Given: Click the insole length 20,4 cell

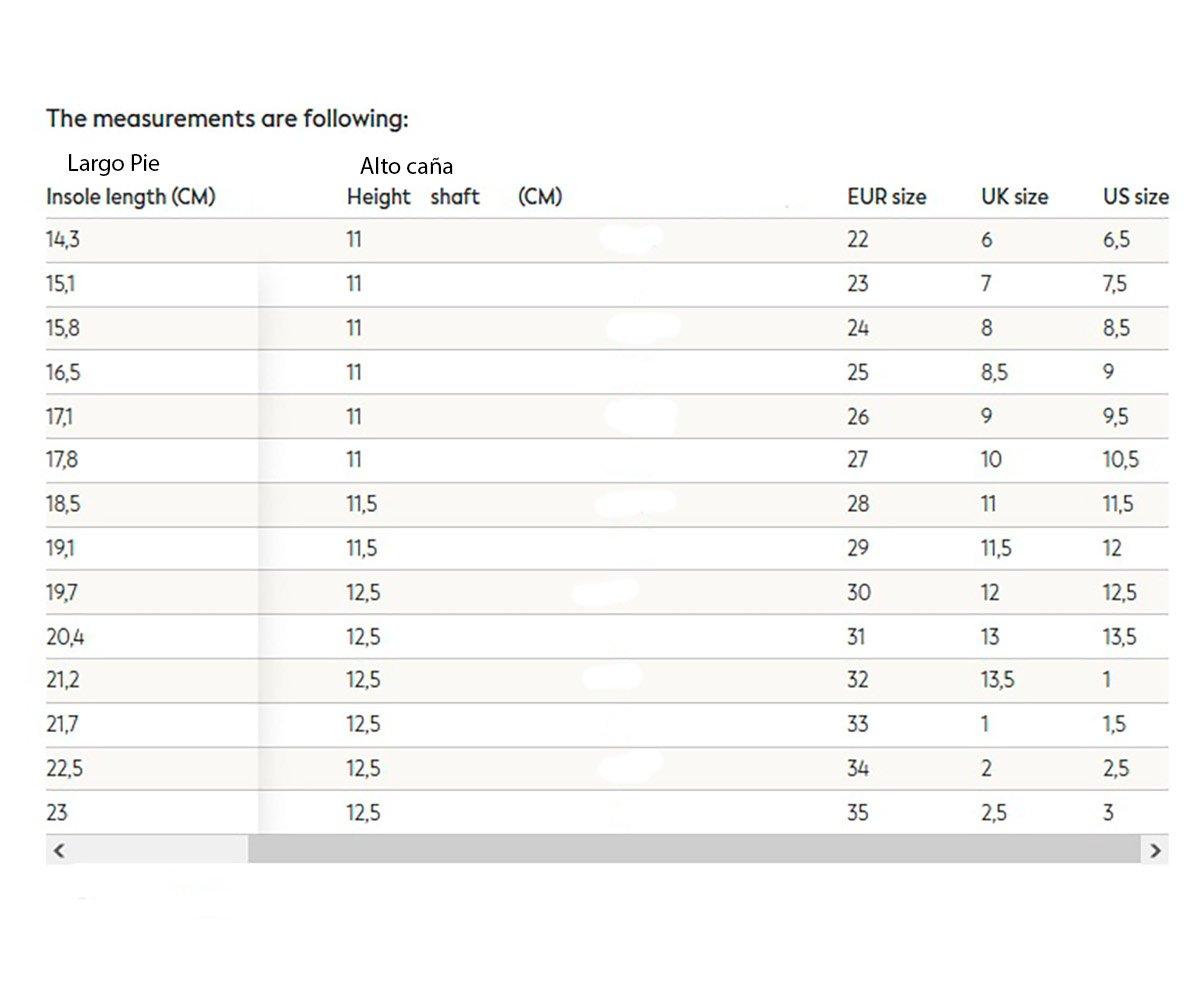Looking at the screenshot, I should tap(65, 636).
